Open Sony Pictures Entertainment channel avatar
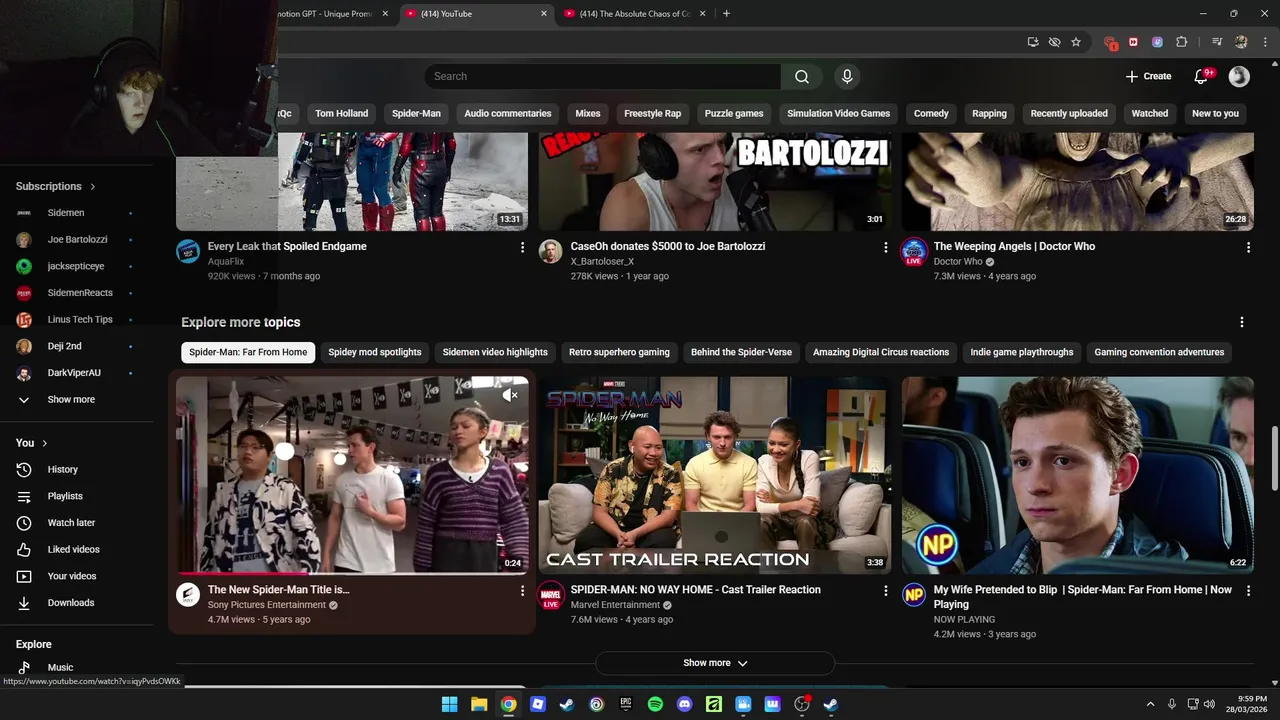 188,595
